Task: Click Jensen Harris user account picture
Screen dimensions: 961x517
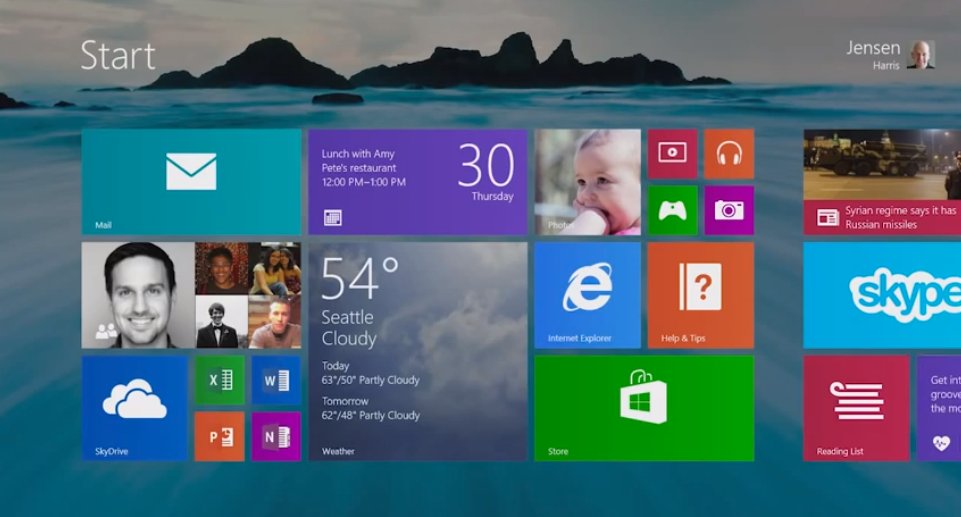Action: (x=921, y=55)
